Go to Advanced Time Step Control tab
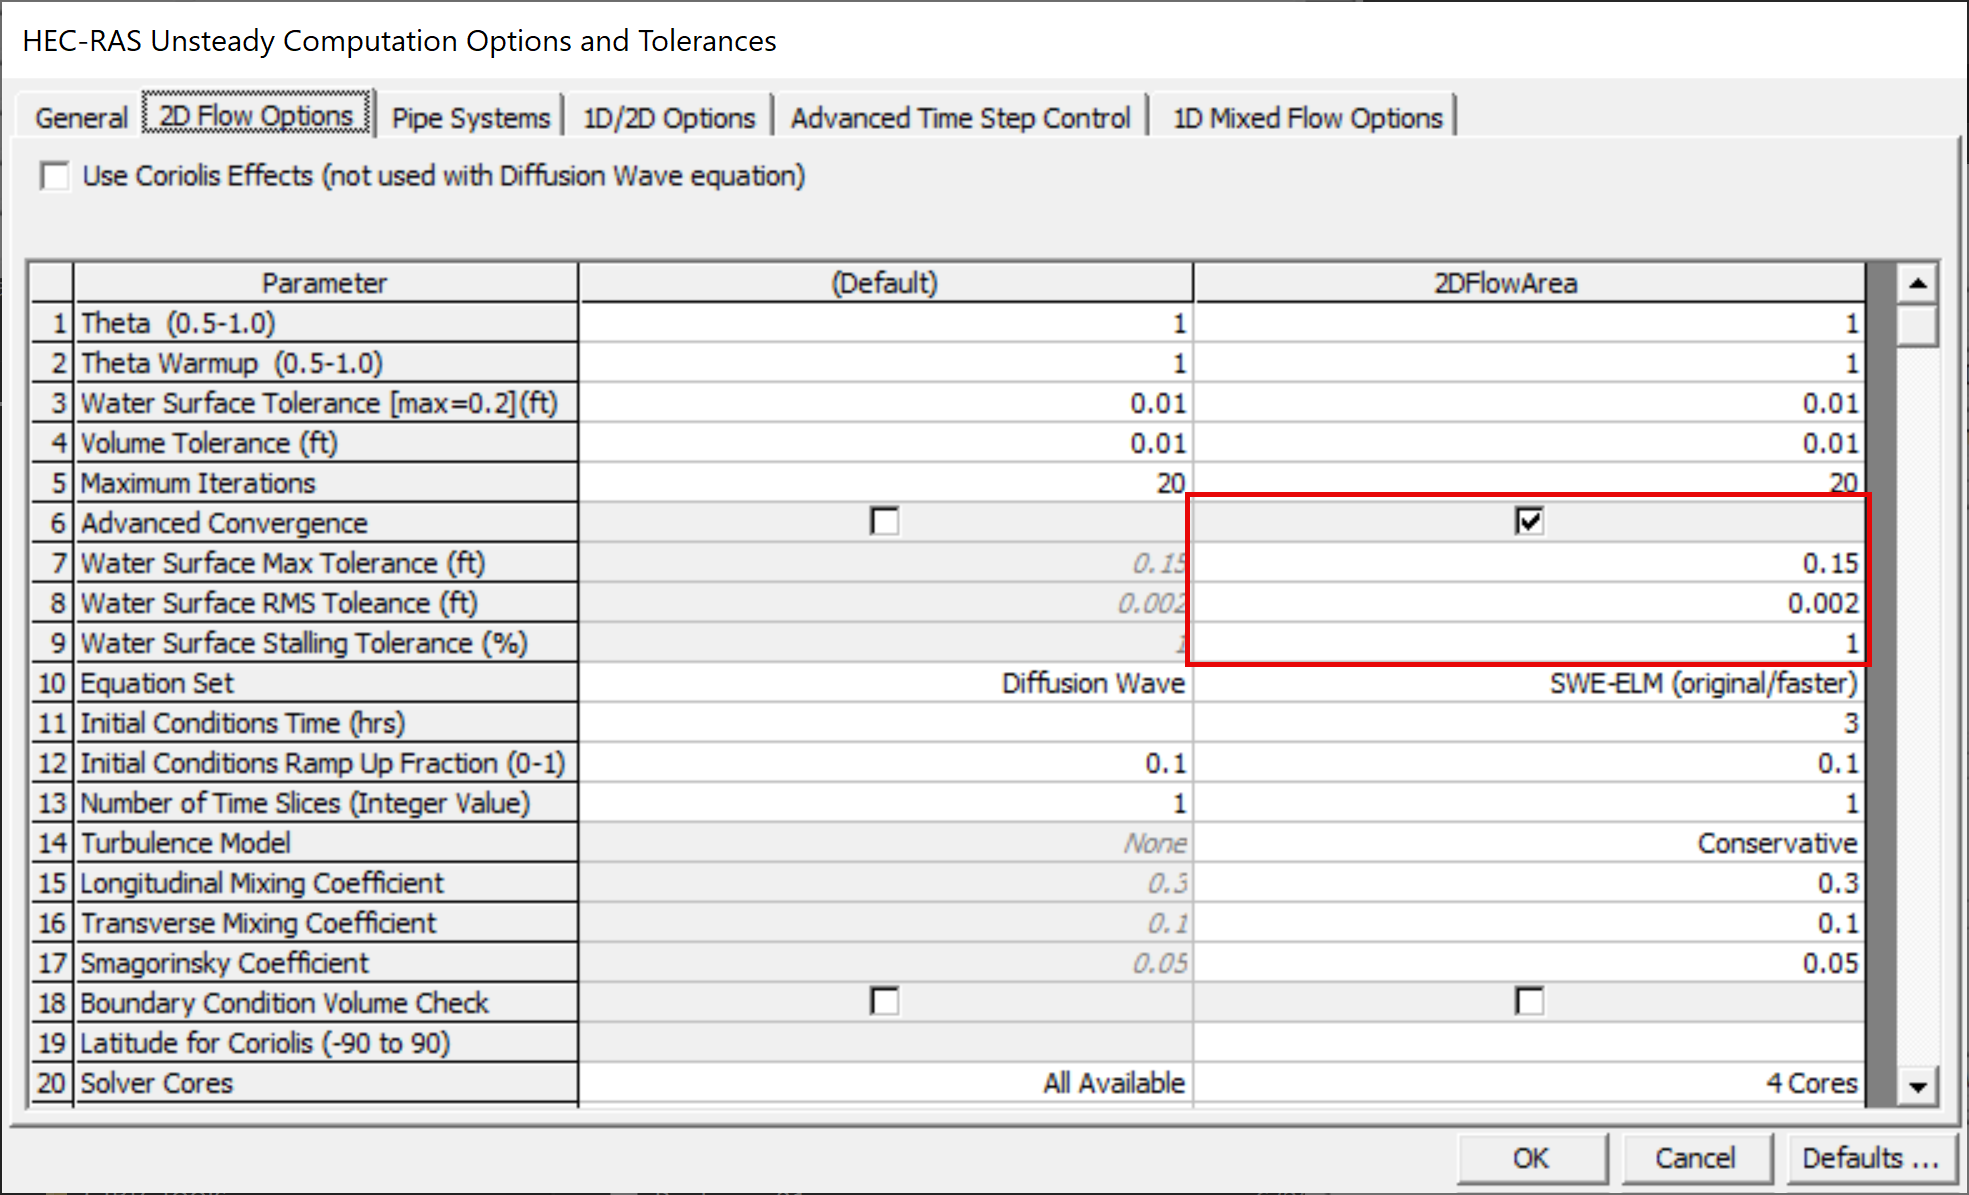The image size is (1969, 1195). (960, 118)
